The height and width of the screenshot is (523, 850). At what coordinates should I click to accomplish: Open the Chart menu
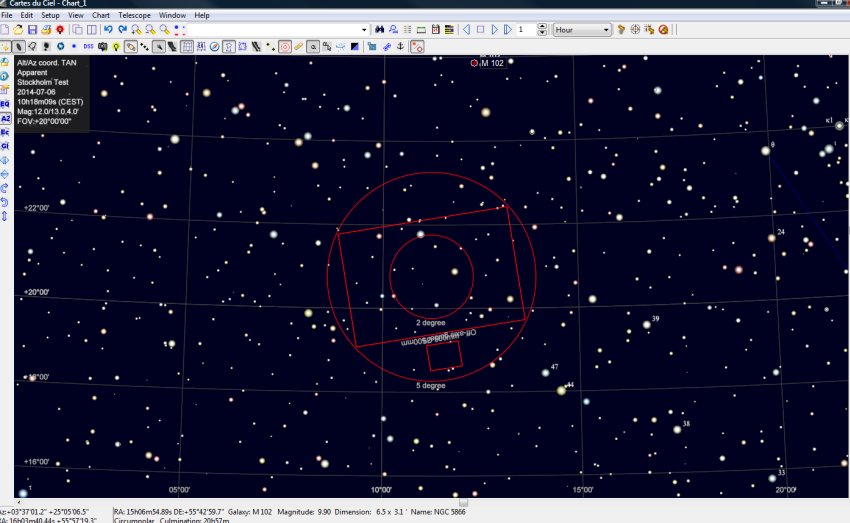(101, 16)
